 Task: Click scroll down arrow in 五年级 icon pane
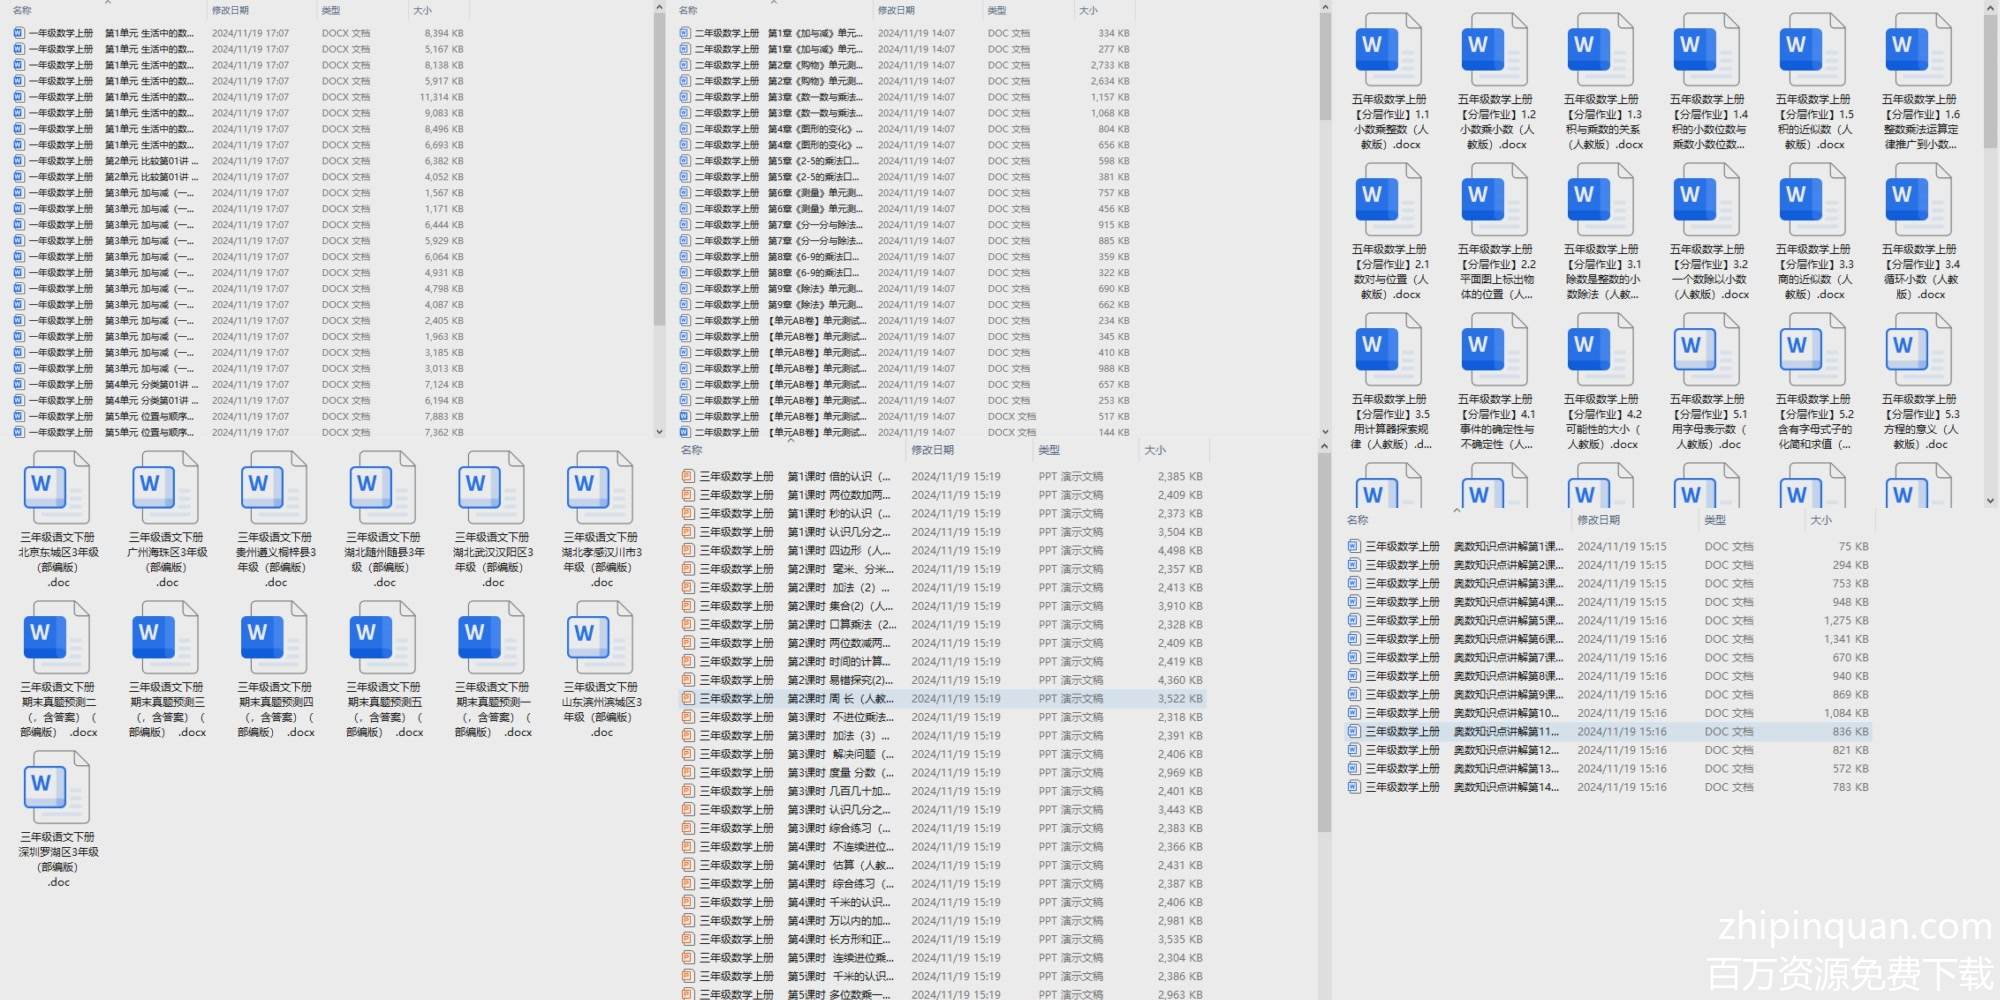pos(1990,501)
